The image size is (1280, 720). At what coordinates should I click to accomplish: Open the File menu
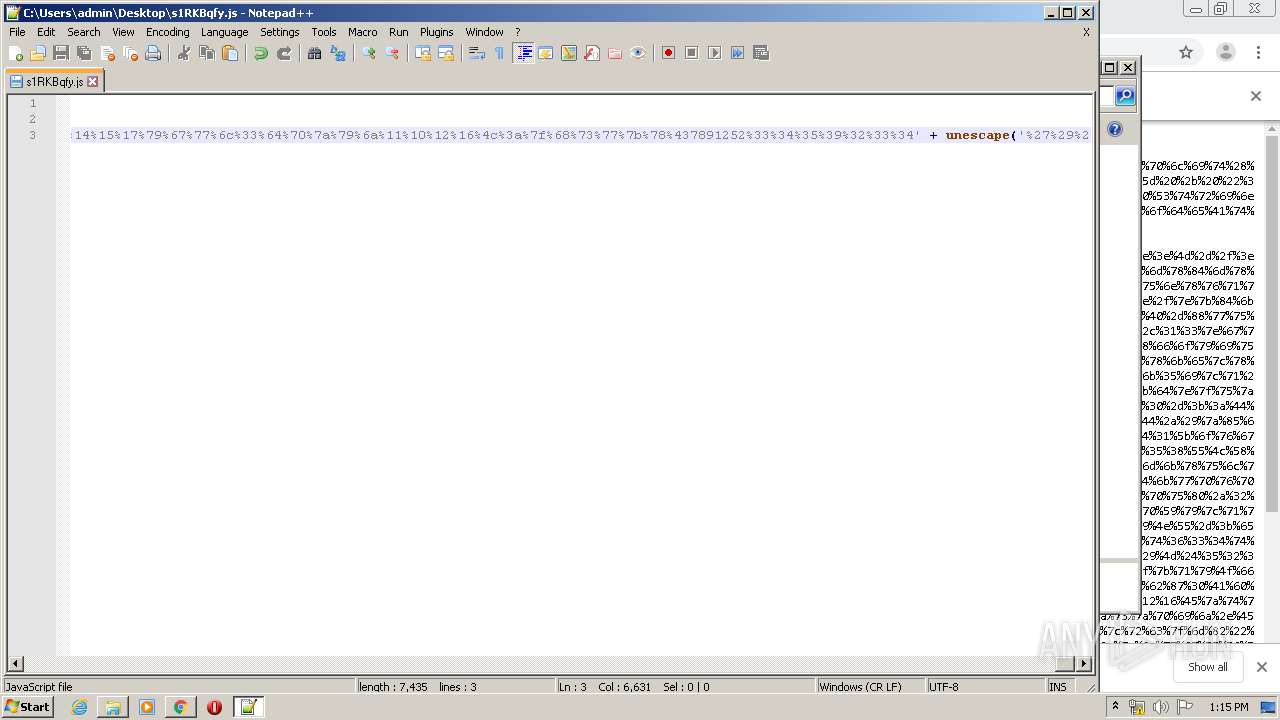[x=17, y=32]
